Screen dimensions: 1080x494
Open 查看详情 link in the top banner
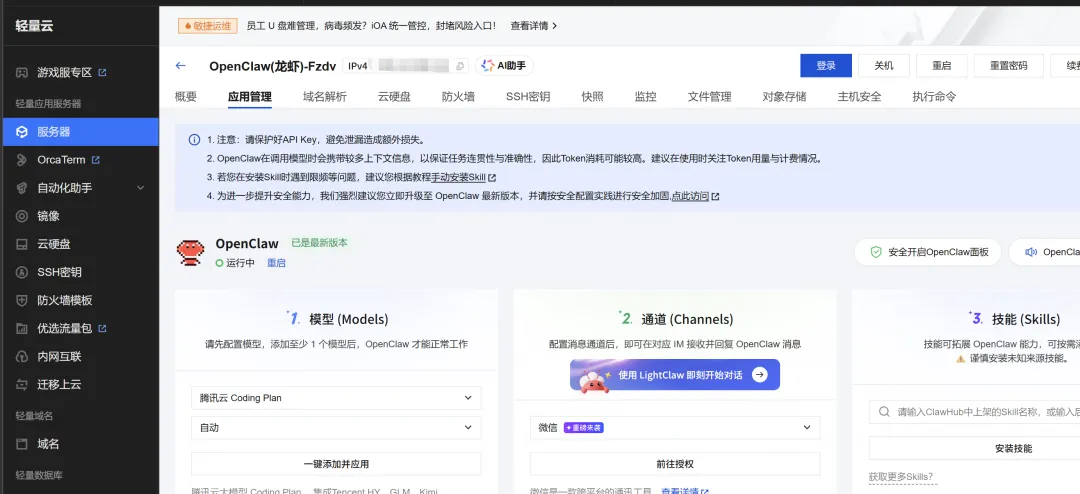click(534, 26)
